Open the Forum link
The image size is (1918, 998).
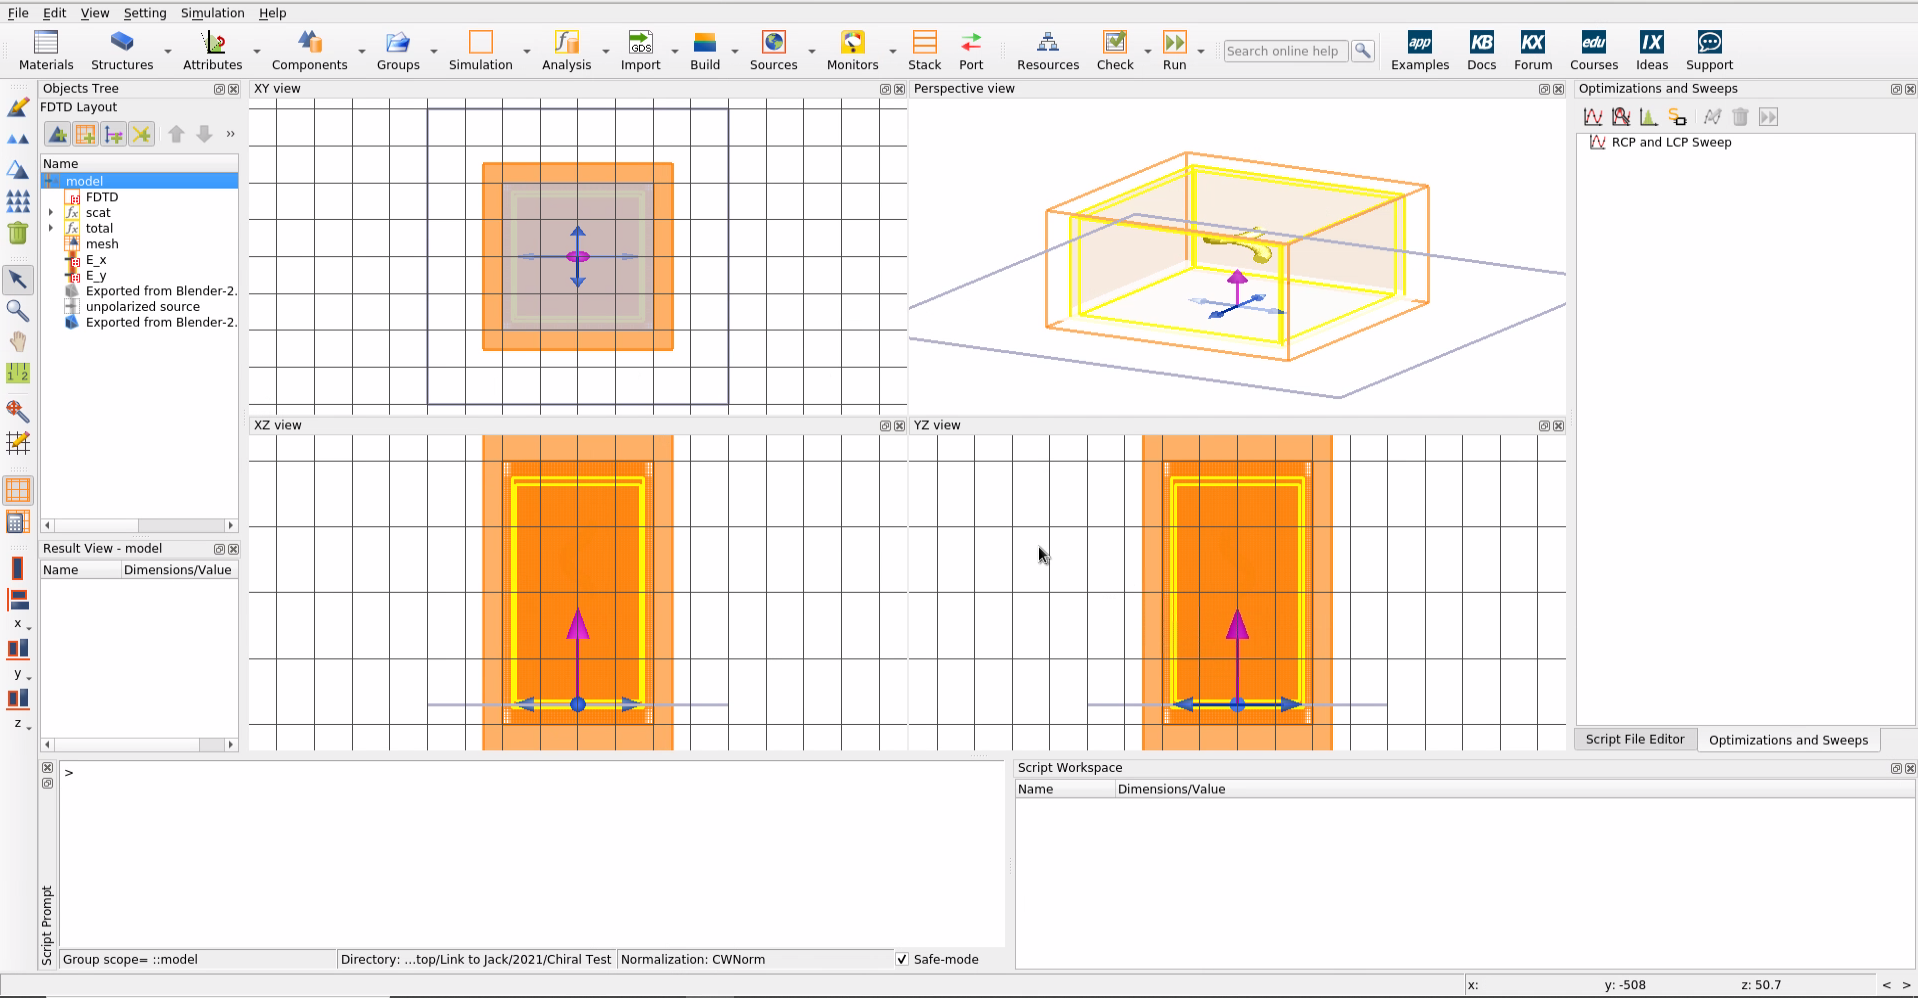[1533, 50]
